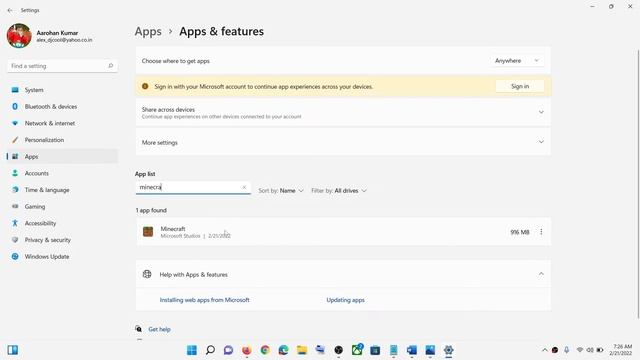Go back using the Settings back arrow
This screenshot has width=640, height=360.
coord(10,10)
